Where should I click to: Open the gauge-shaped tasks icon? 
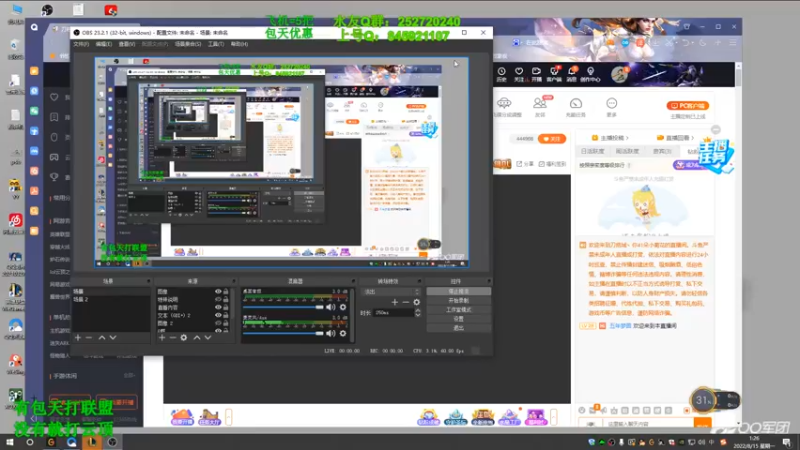[x=576, y=104]
